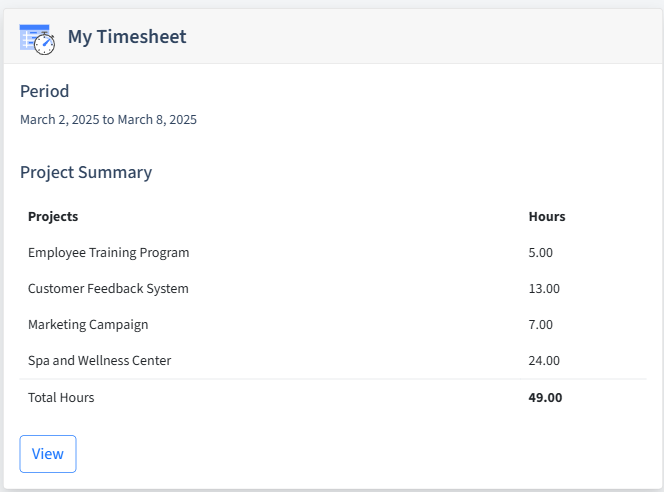664x492 pixels.
Task: Click the Period heading
Action: [44, 91]
